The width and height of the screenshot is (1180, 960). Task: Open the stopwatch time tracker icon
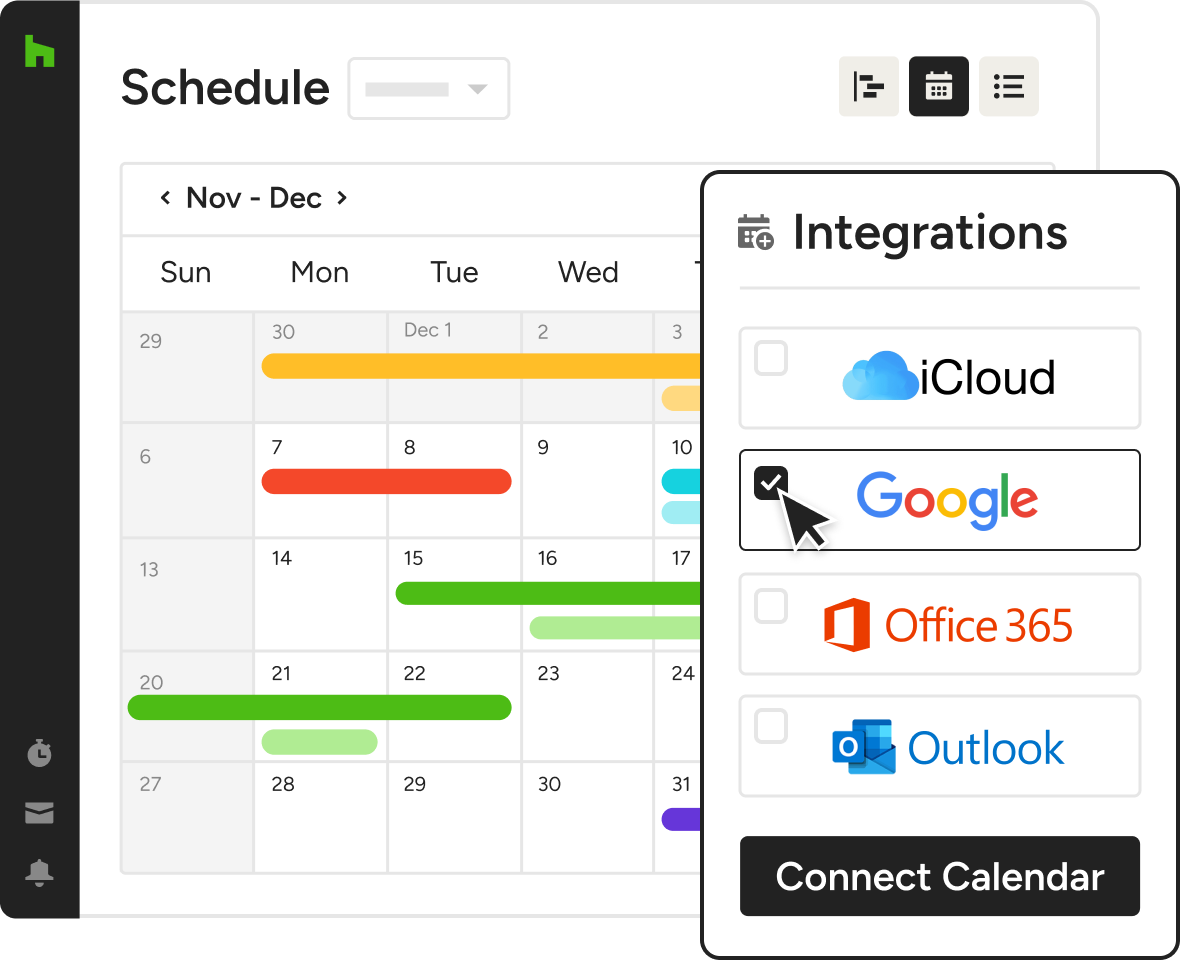39,753
